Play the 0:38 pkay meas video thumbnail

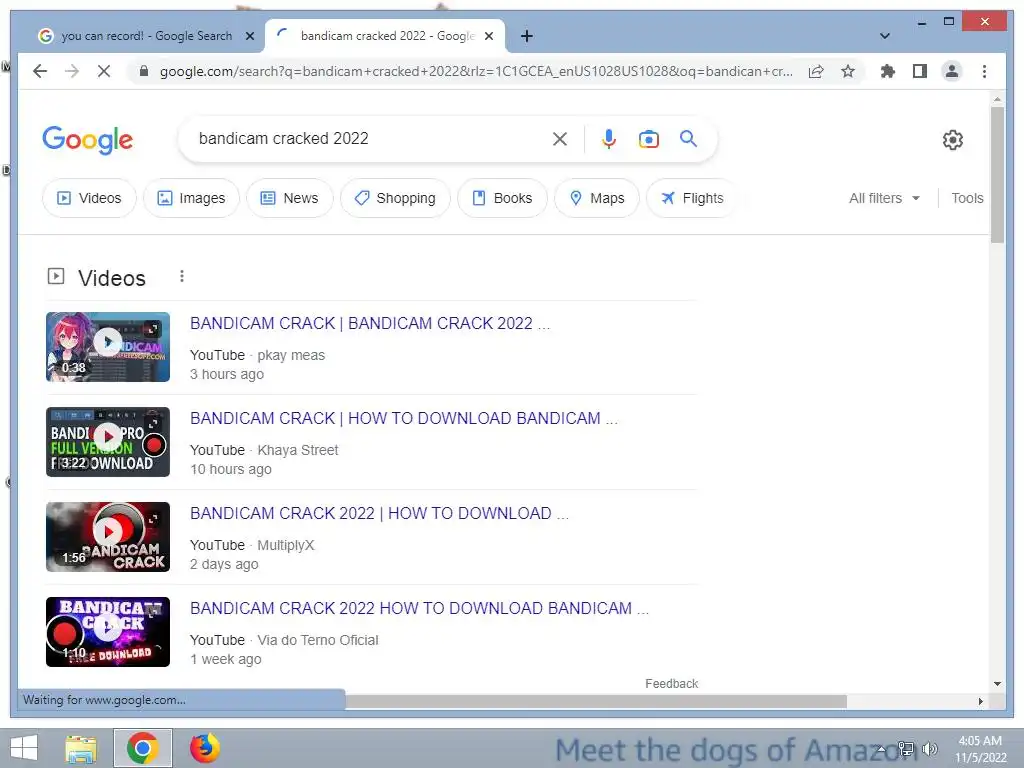(108, 347)
